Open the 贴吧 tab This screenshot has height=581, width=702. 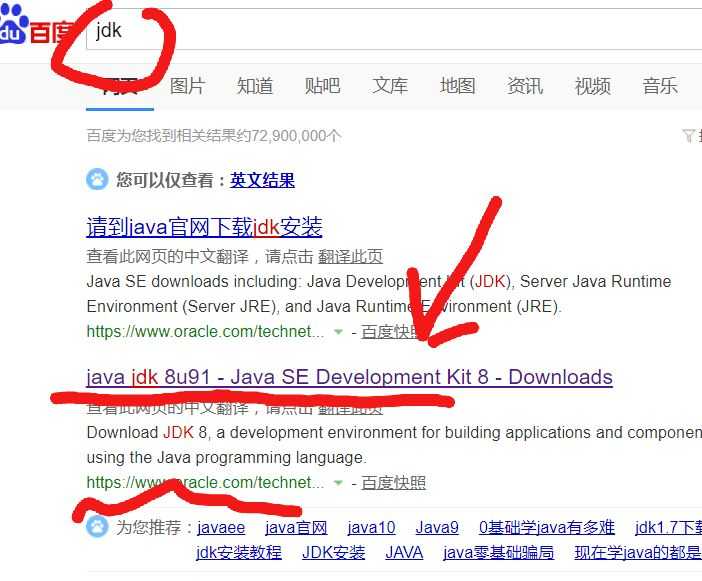tap(322, 85)
